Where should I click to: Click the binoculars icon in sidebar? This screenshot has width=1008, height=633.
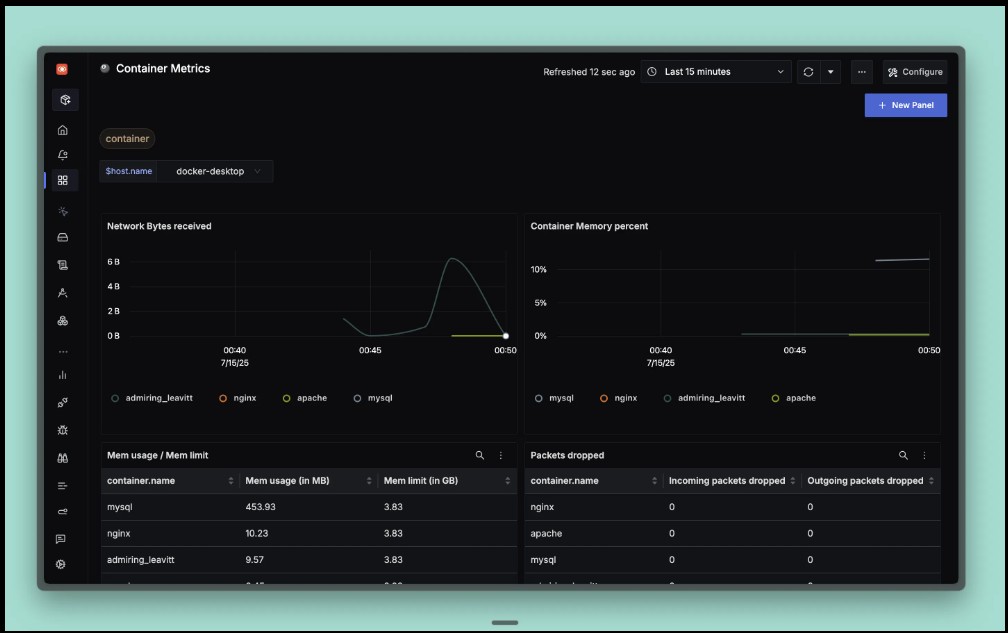pyautogui.click(x=62, y=458)
